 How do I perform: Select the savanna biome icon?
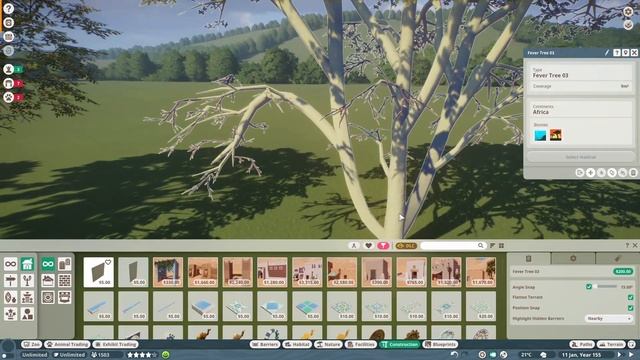556,135
